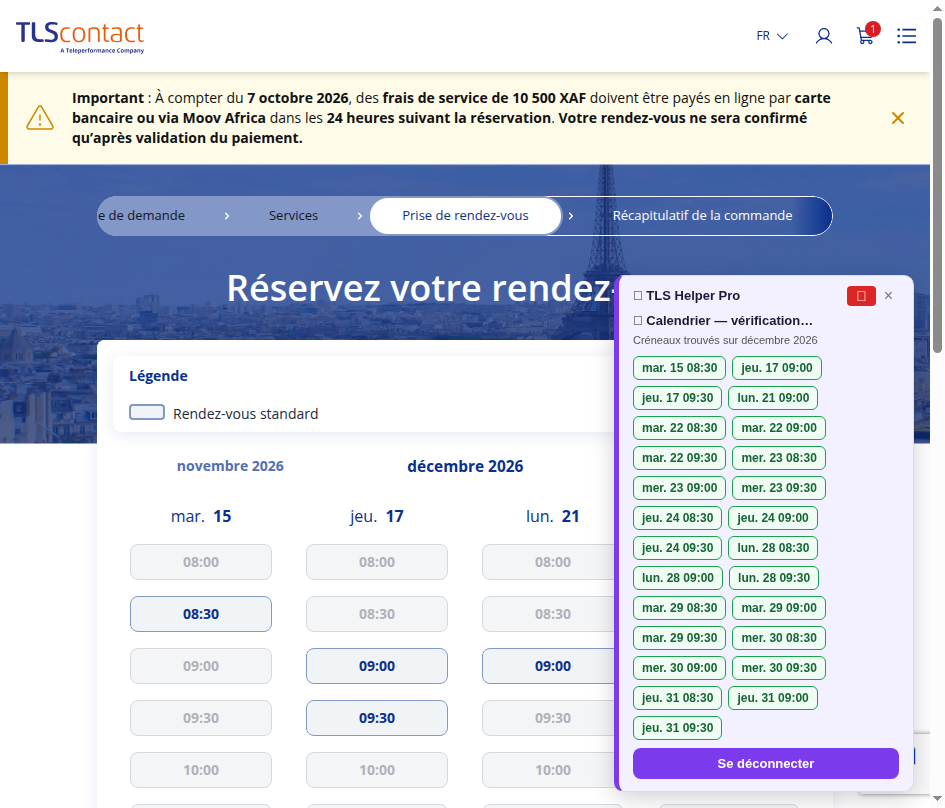Switch calendar to novembre 2026
Screen dimensions: 945x808
pyautogui.click(x=230, y=466)
